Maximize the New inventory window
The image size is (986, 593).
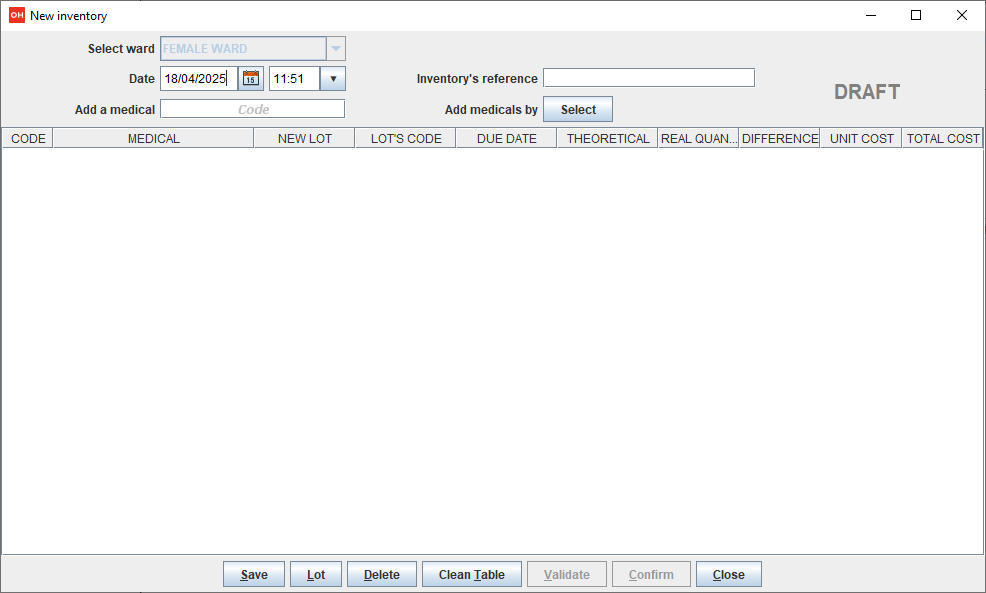[x=915, y=15]
